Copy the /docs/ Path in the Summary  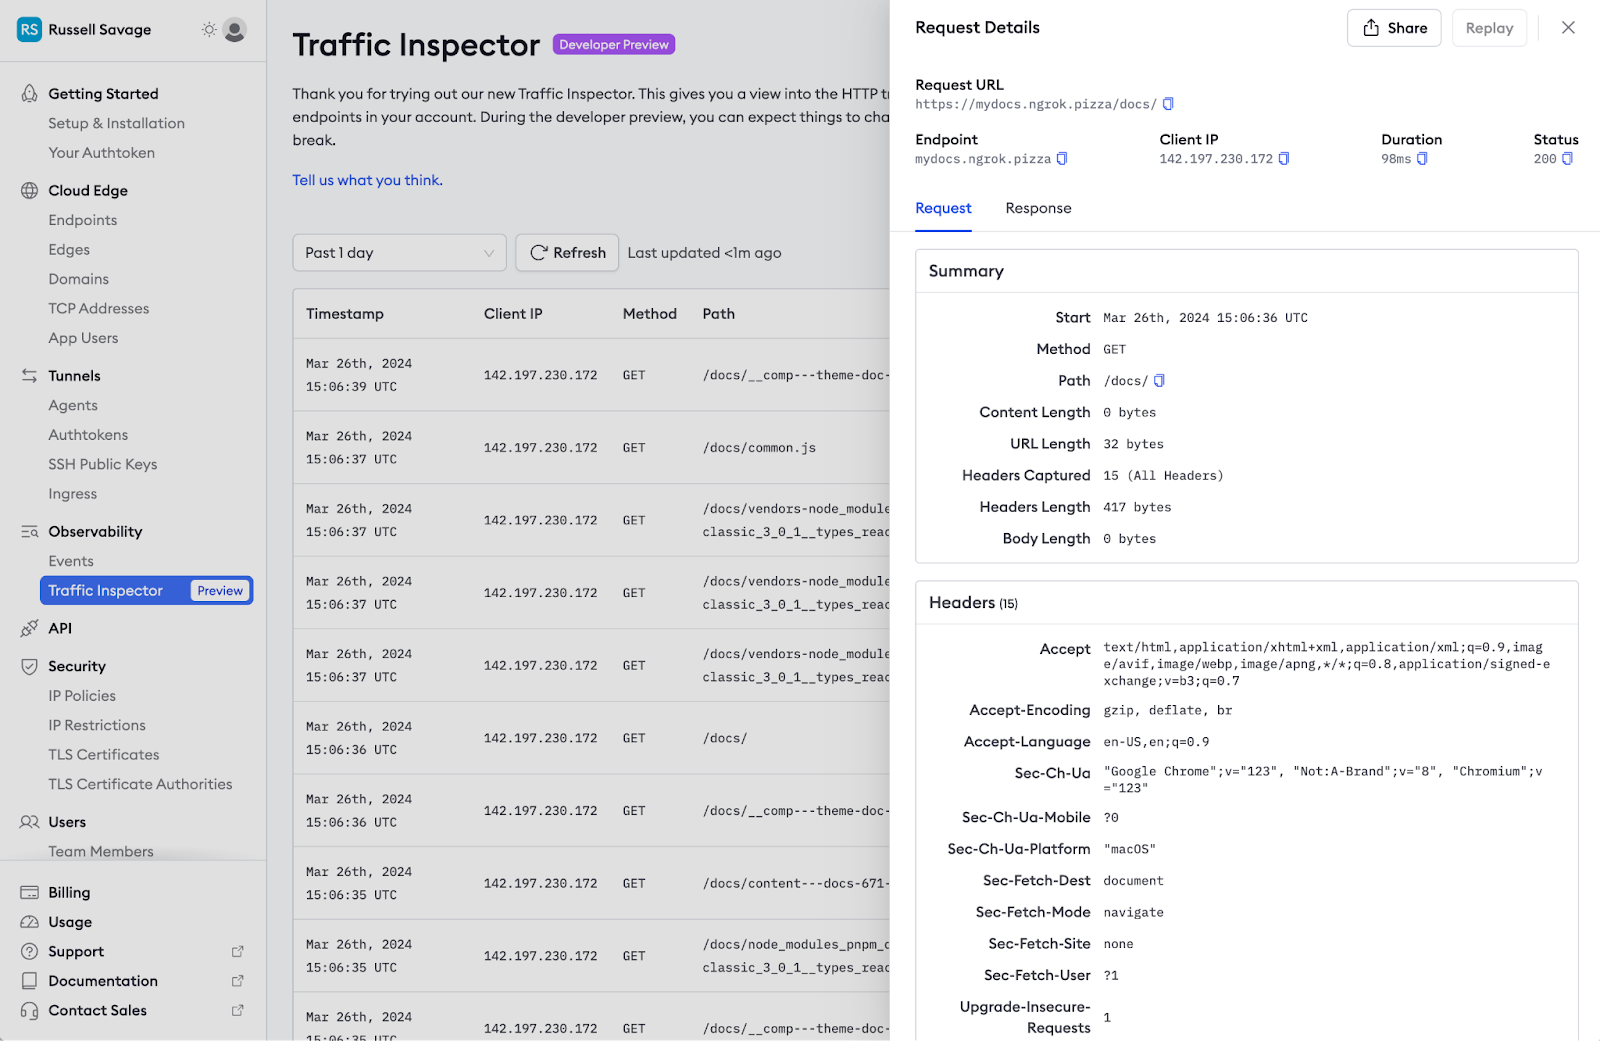[1159, 380]
